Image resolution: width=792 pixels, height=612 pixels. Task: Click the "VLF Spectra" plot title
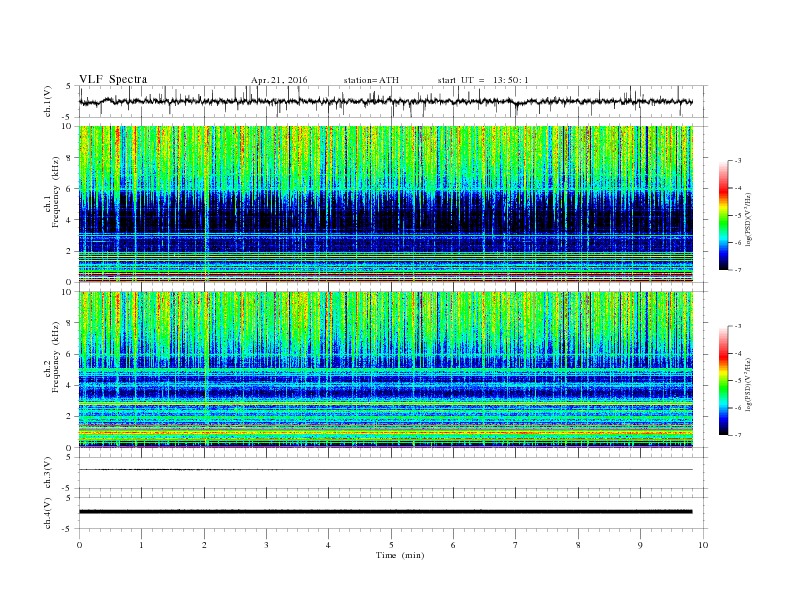coord(113,79)
